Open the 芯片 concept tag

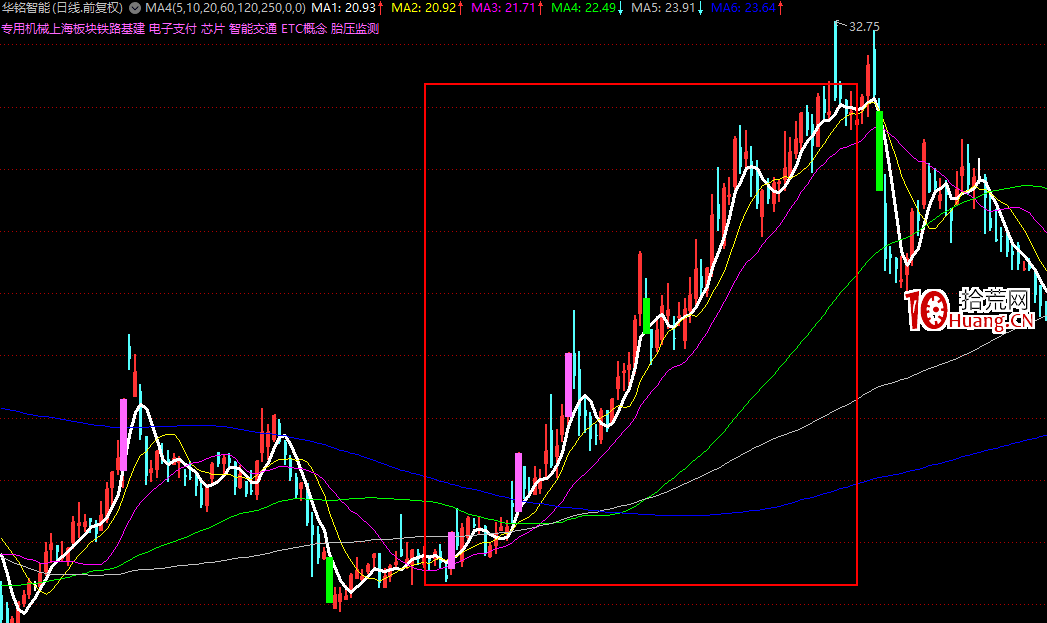pos(213,29)
